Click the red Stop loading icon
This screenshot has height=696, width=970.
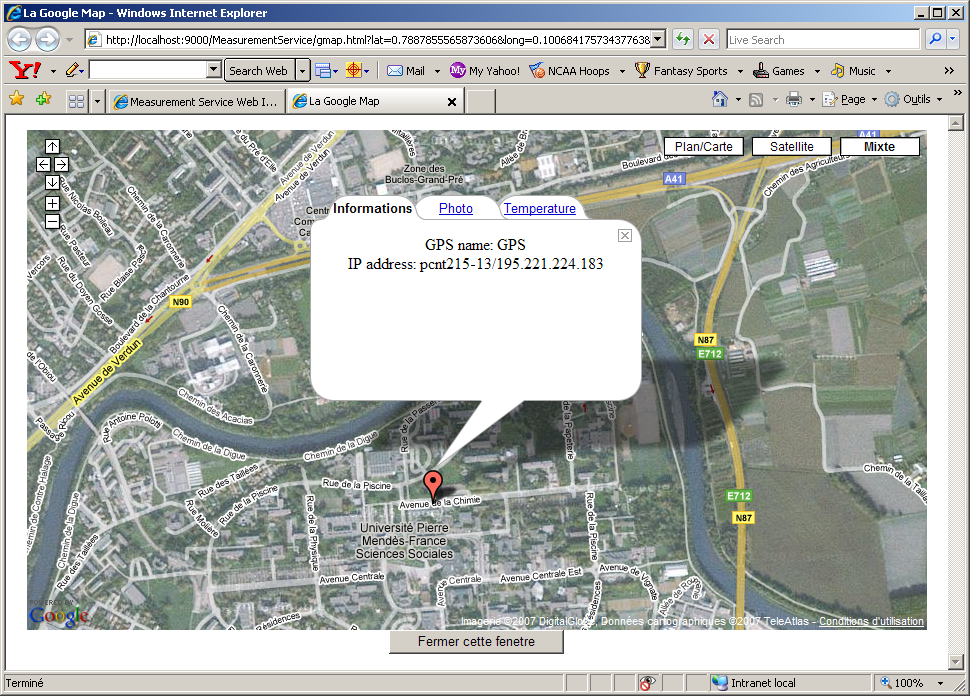(709, 40)
